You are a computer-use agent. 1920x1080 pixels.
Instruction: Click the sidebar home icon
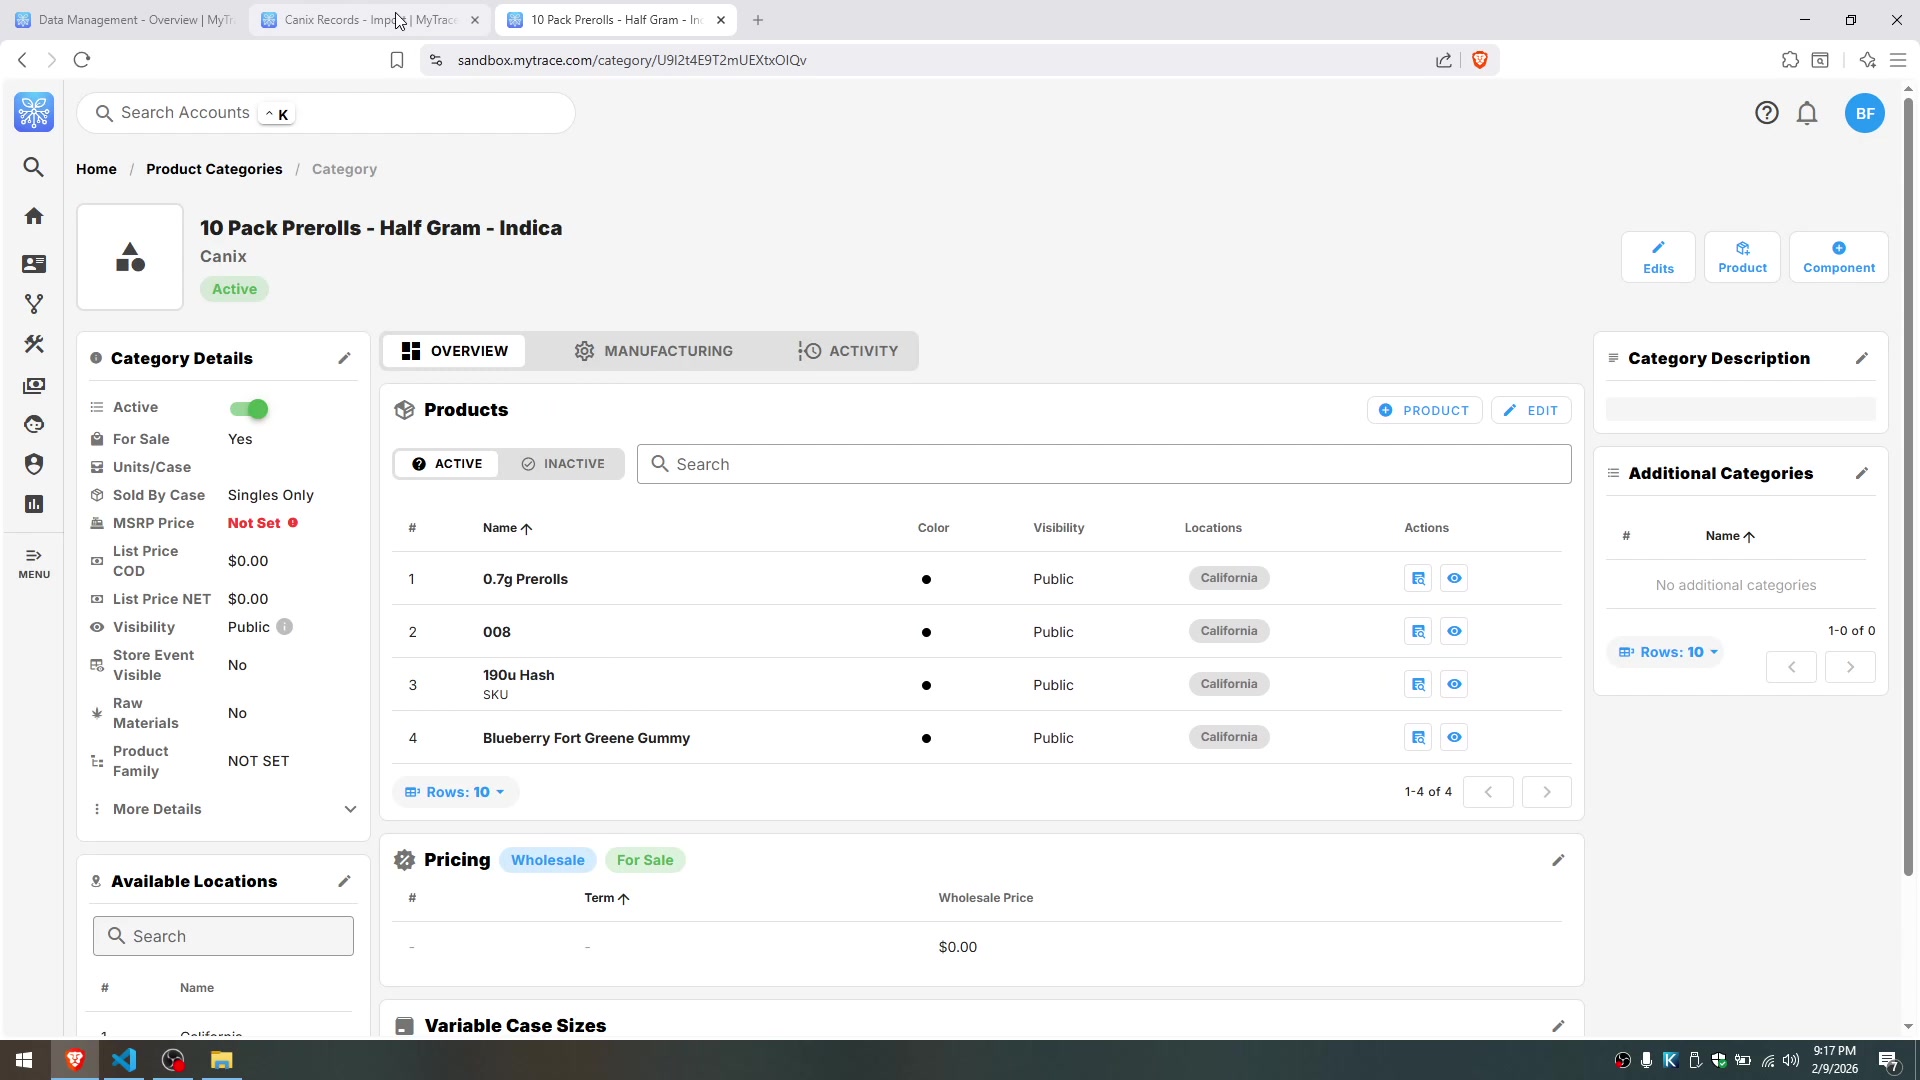[34, 216]
